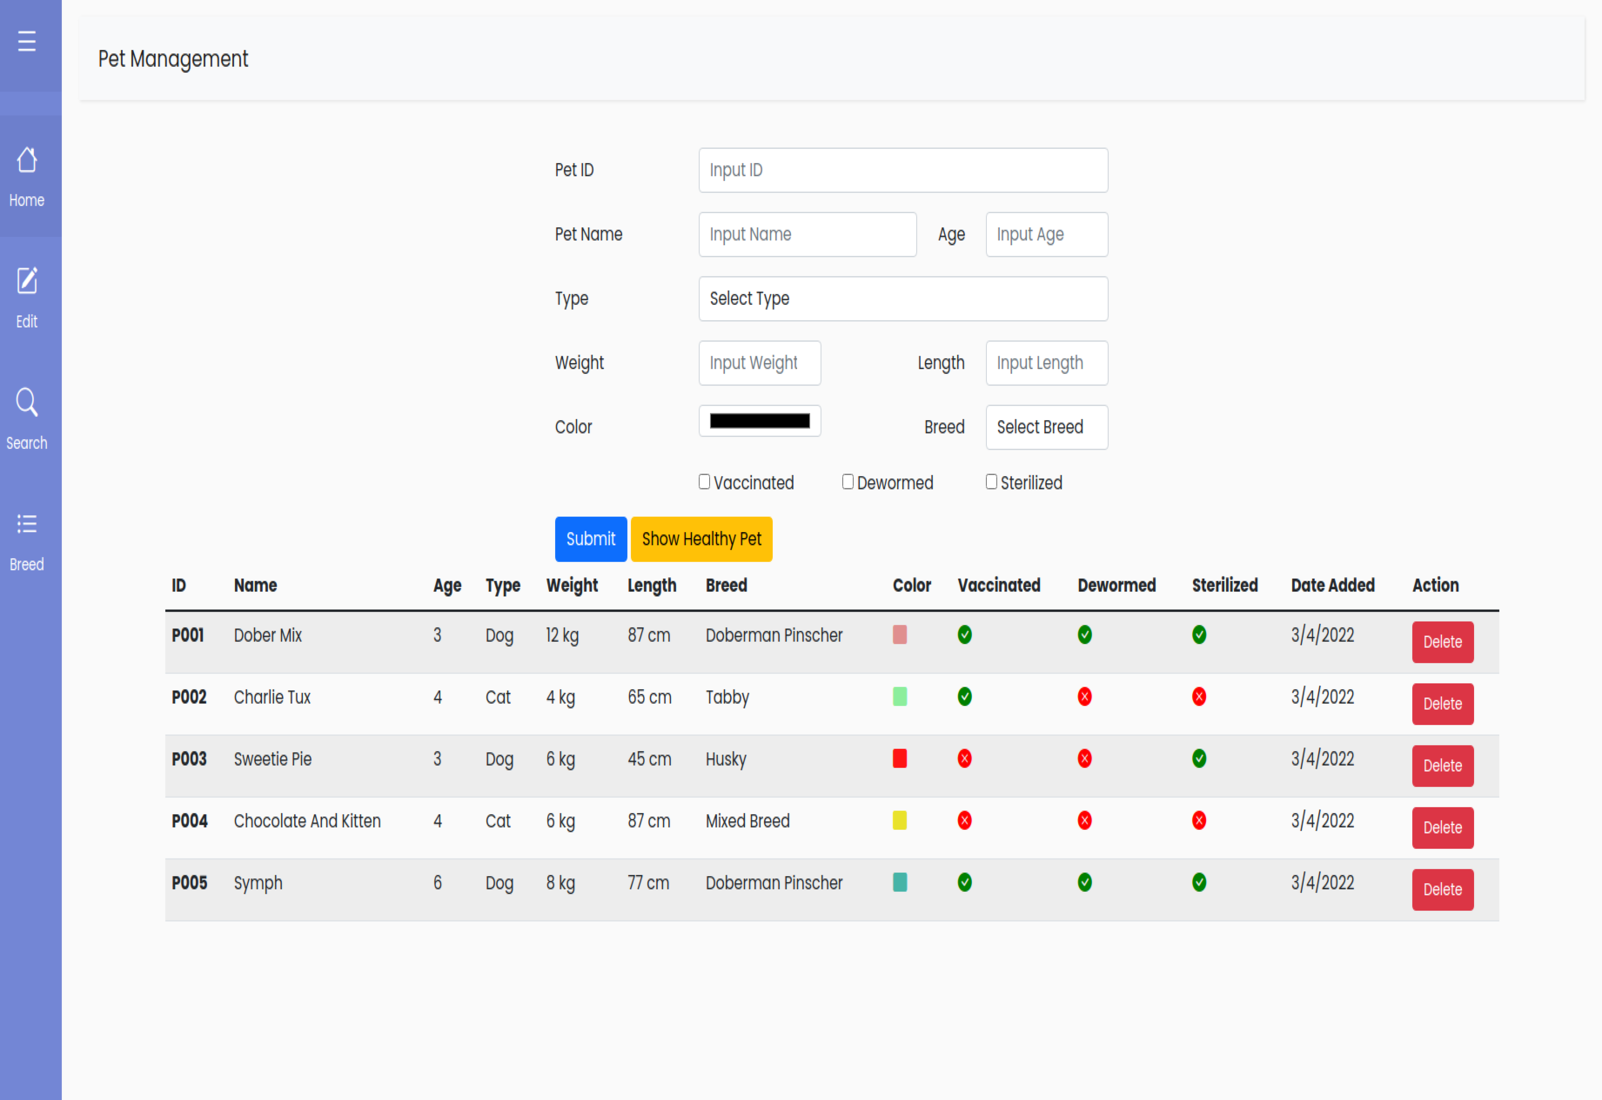This screenshot has width=1602, height=1100.
Task: Open Search via magnifier icon
Action: coord(27,403)
